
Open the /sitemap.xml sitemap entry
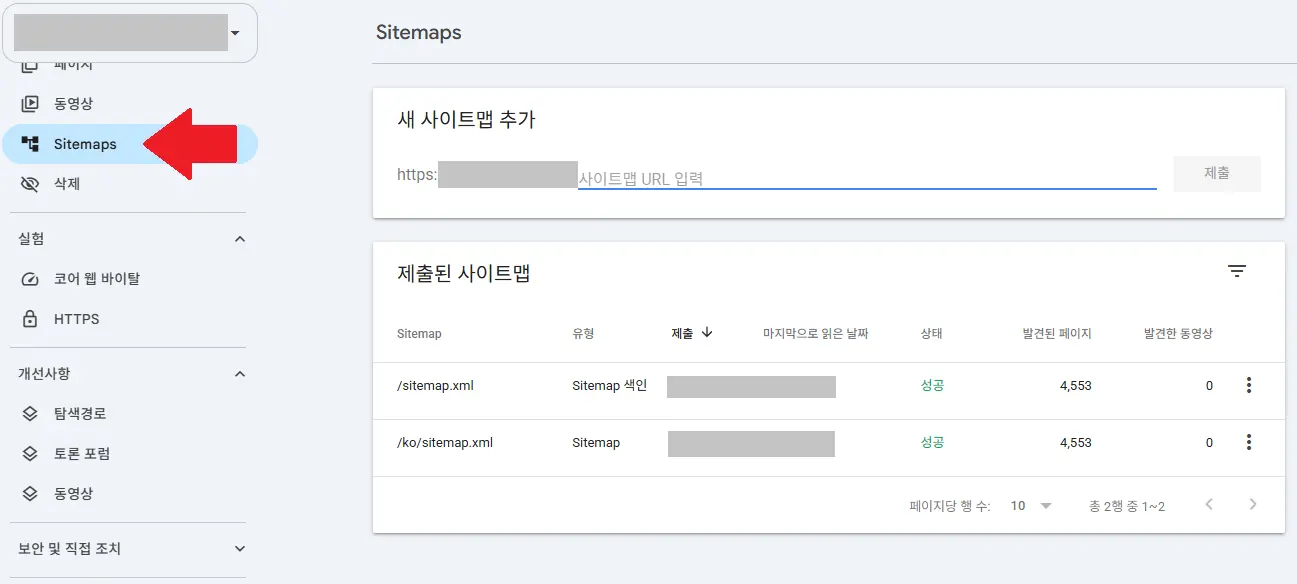[435, 385]
